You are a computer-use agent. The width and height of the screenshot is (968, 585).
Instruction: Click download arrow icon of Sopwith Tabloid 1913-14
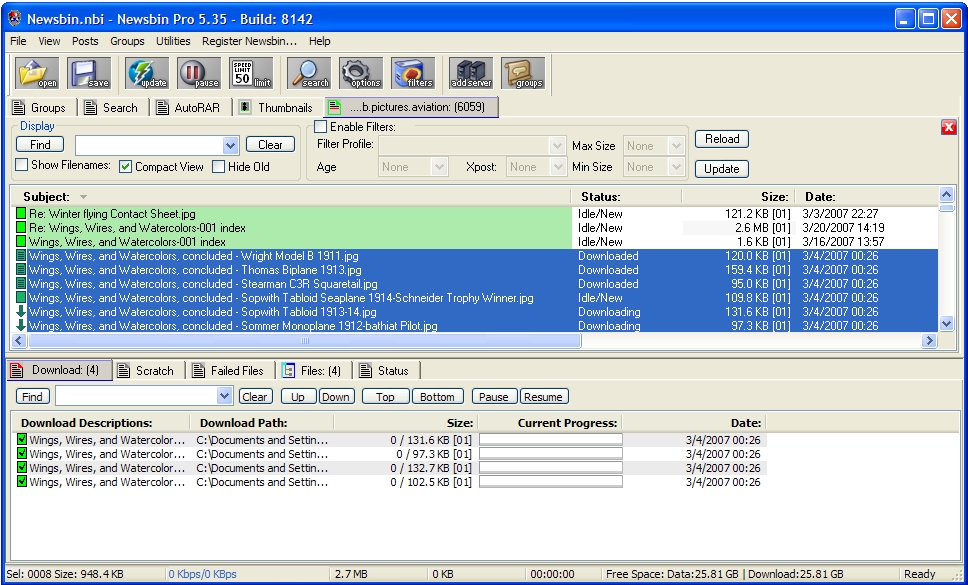[x=20, y=311]
